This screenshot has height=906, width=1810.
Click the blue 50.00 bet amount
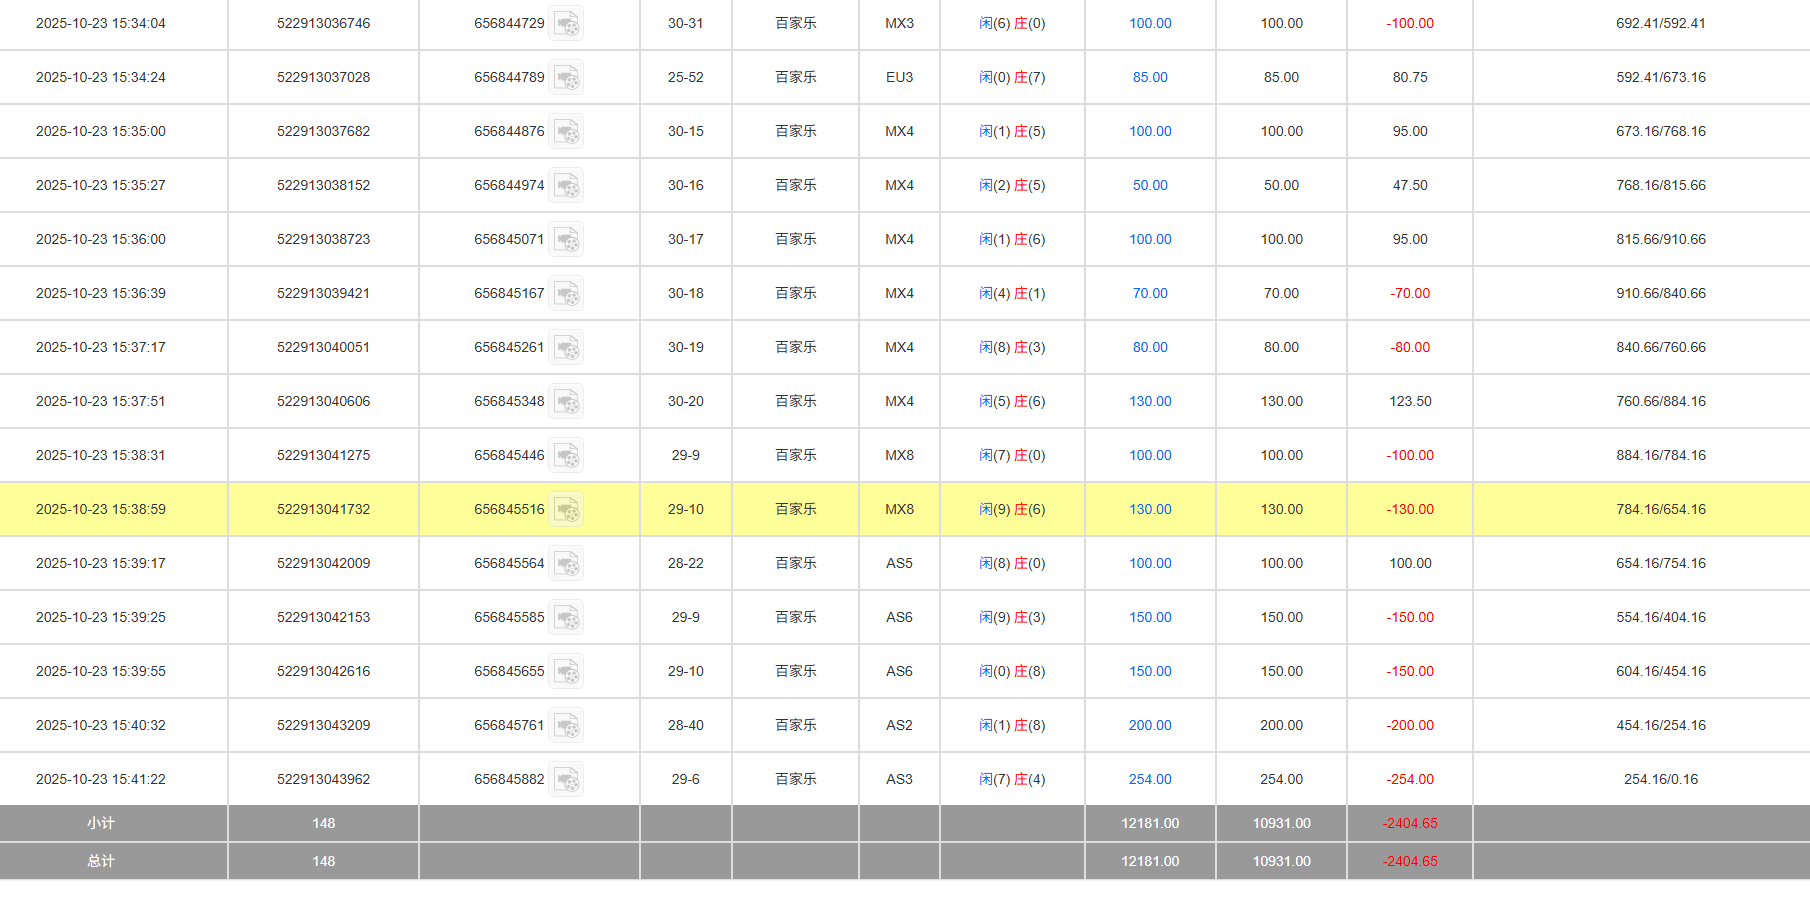[x=1150, y=185]
